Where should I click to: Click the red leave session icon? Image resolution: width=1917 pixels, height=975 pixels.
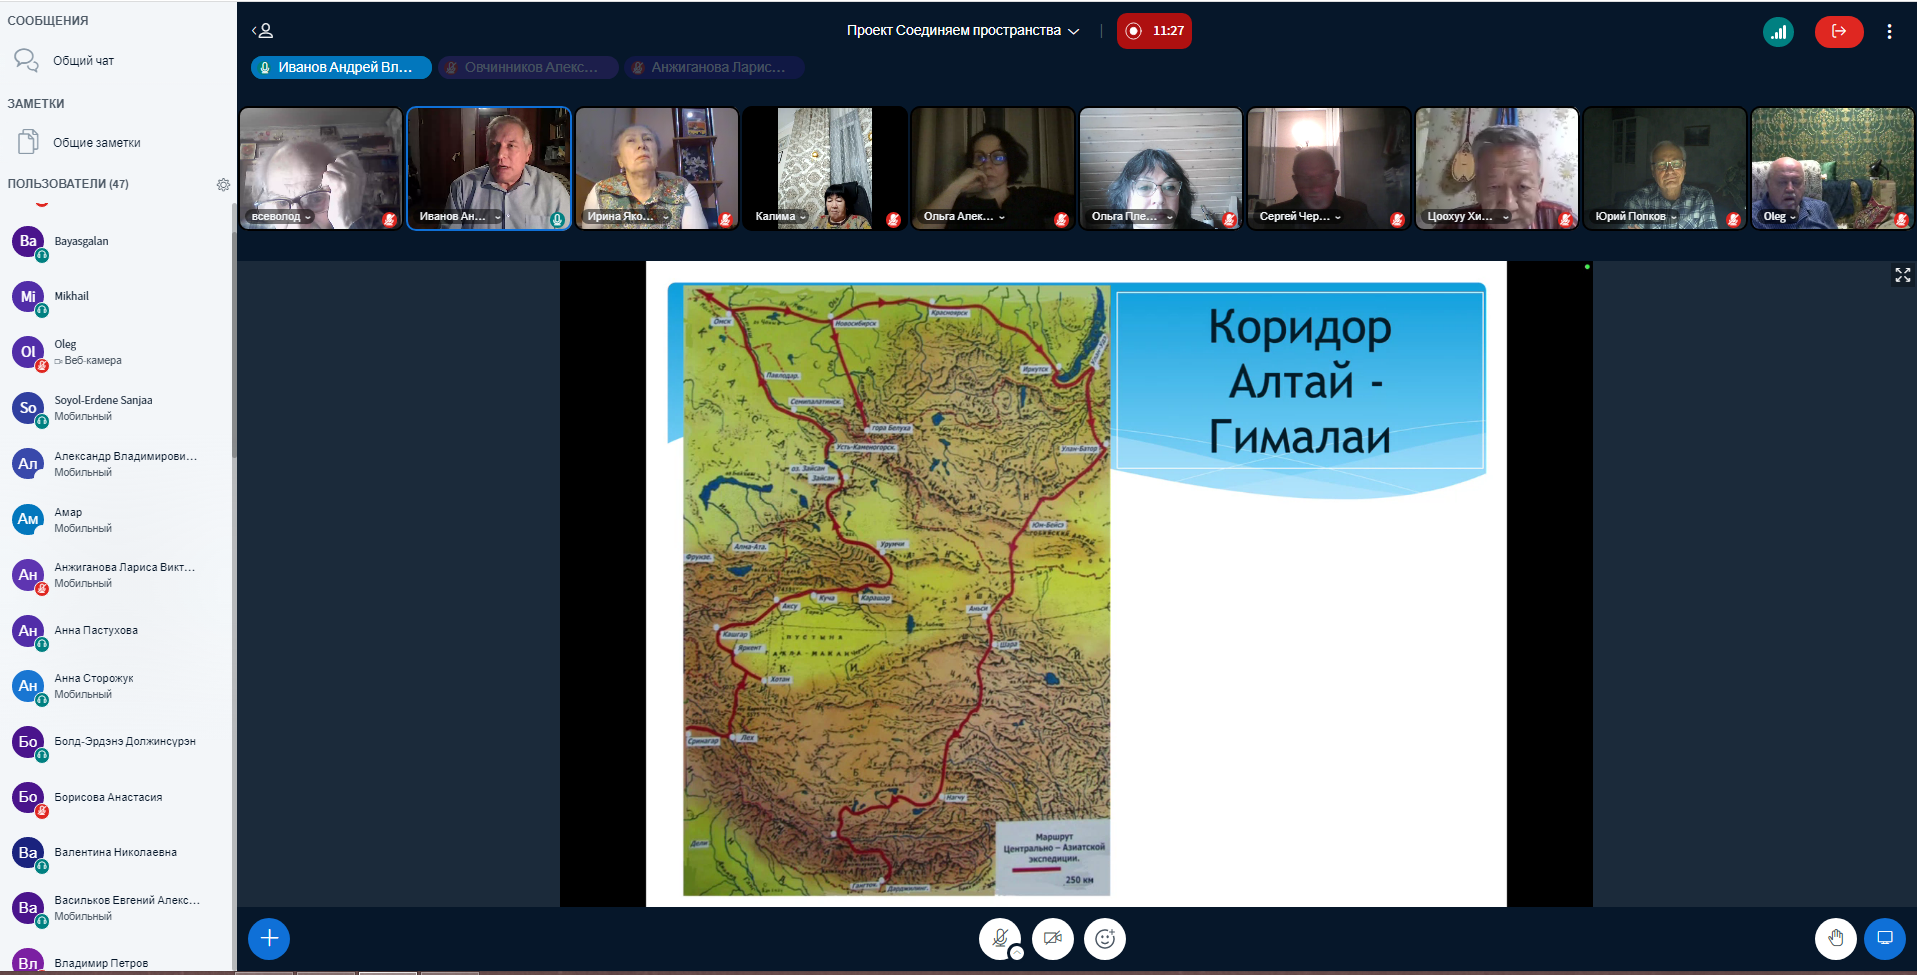tap(1838, 32)
